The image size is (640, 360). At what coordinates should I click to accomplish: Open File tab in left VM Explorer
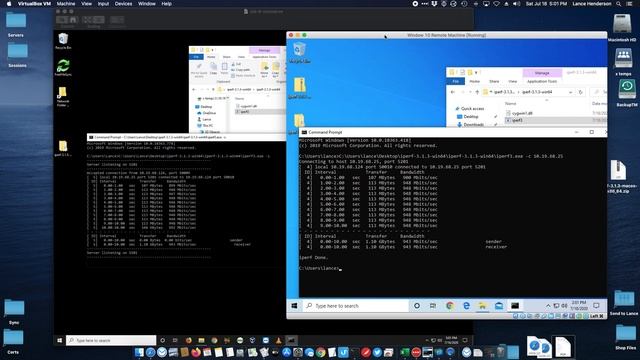(196, 57)
